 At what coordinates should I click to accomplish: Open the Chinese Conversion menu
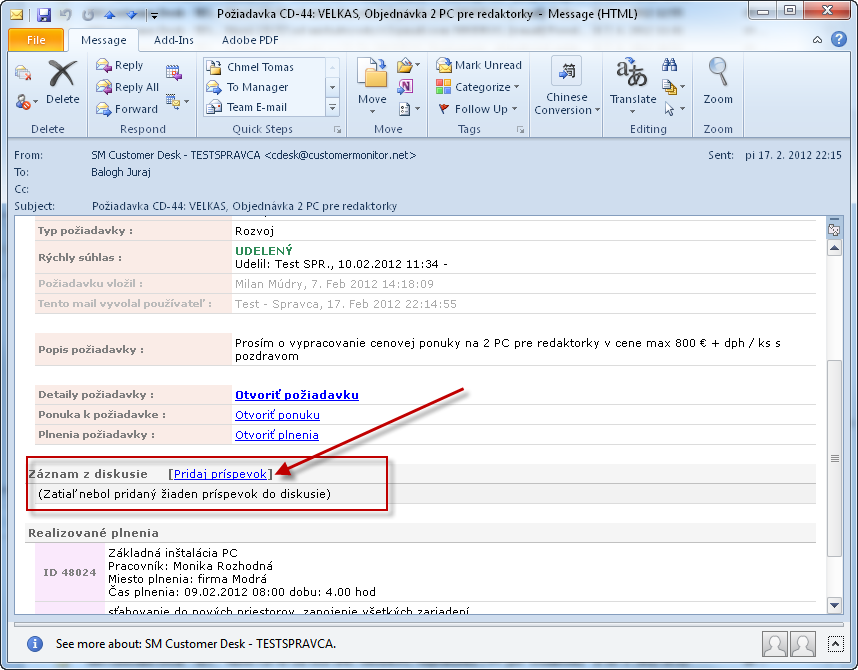567,86
